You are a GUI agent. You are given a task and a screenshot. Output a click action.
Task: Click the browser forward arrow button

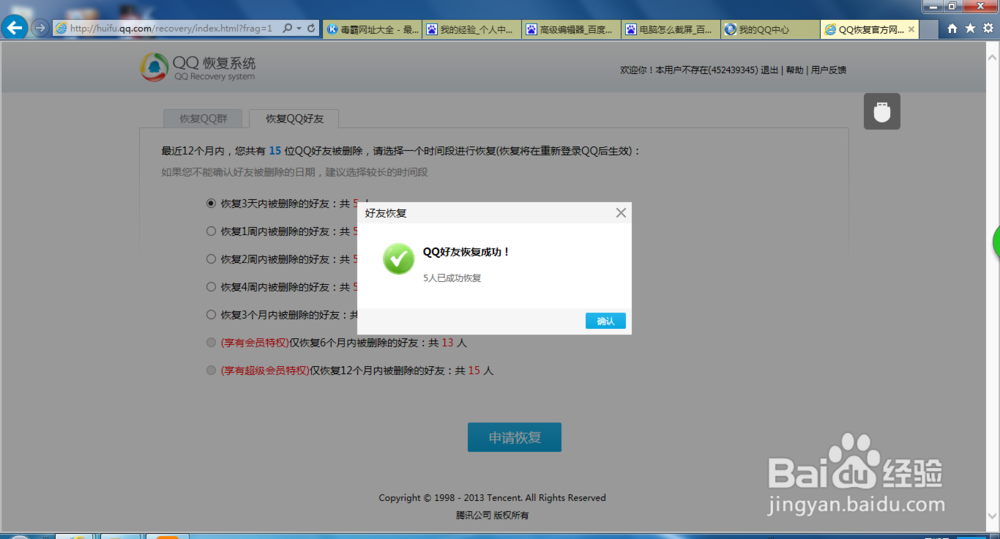click(40, 28)
